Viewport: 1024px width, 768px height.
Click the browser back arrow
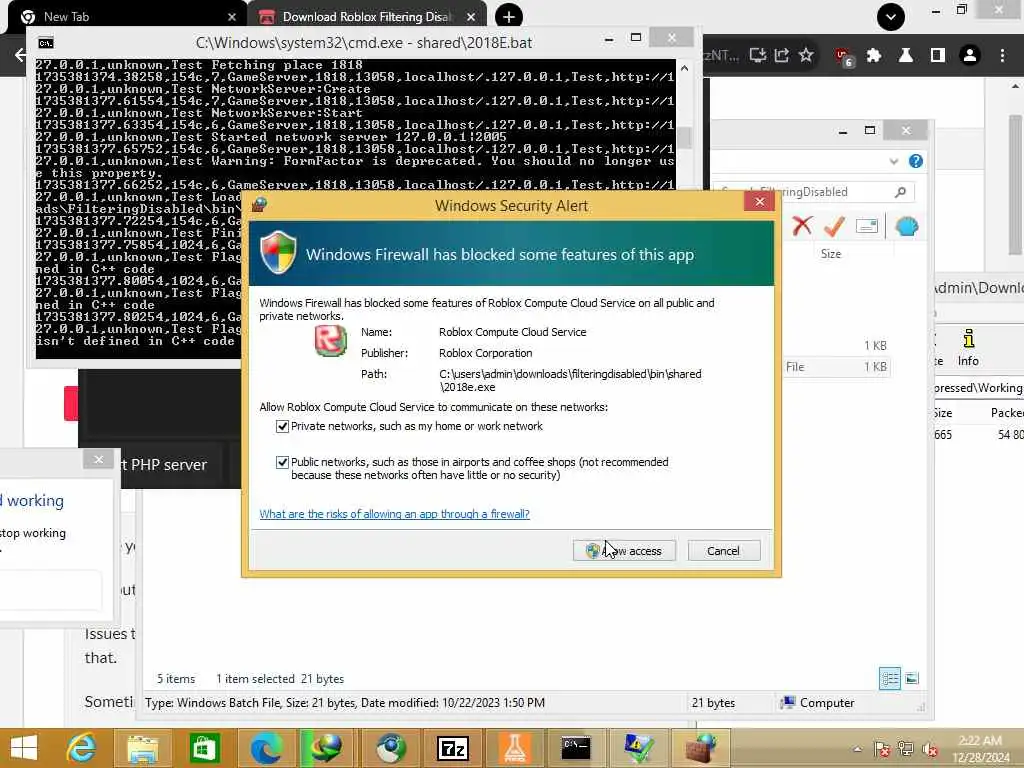click(x=20, y=55)
